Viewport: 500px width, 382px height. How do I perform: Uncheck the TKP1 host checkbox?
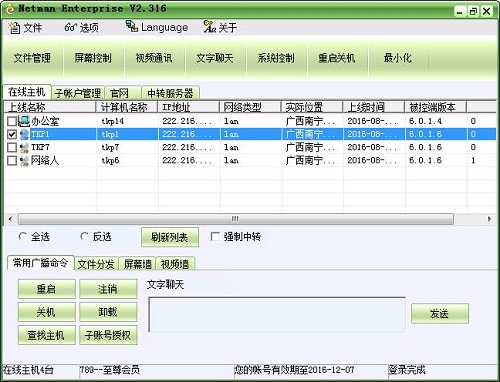pyautogui.click(x=12, y=134)
